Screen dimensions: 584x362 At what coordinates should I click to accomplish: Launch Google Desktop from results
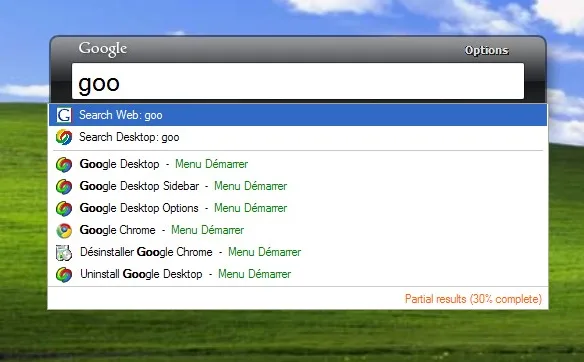coord(298,164)
